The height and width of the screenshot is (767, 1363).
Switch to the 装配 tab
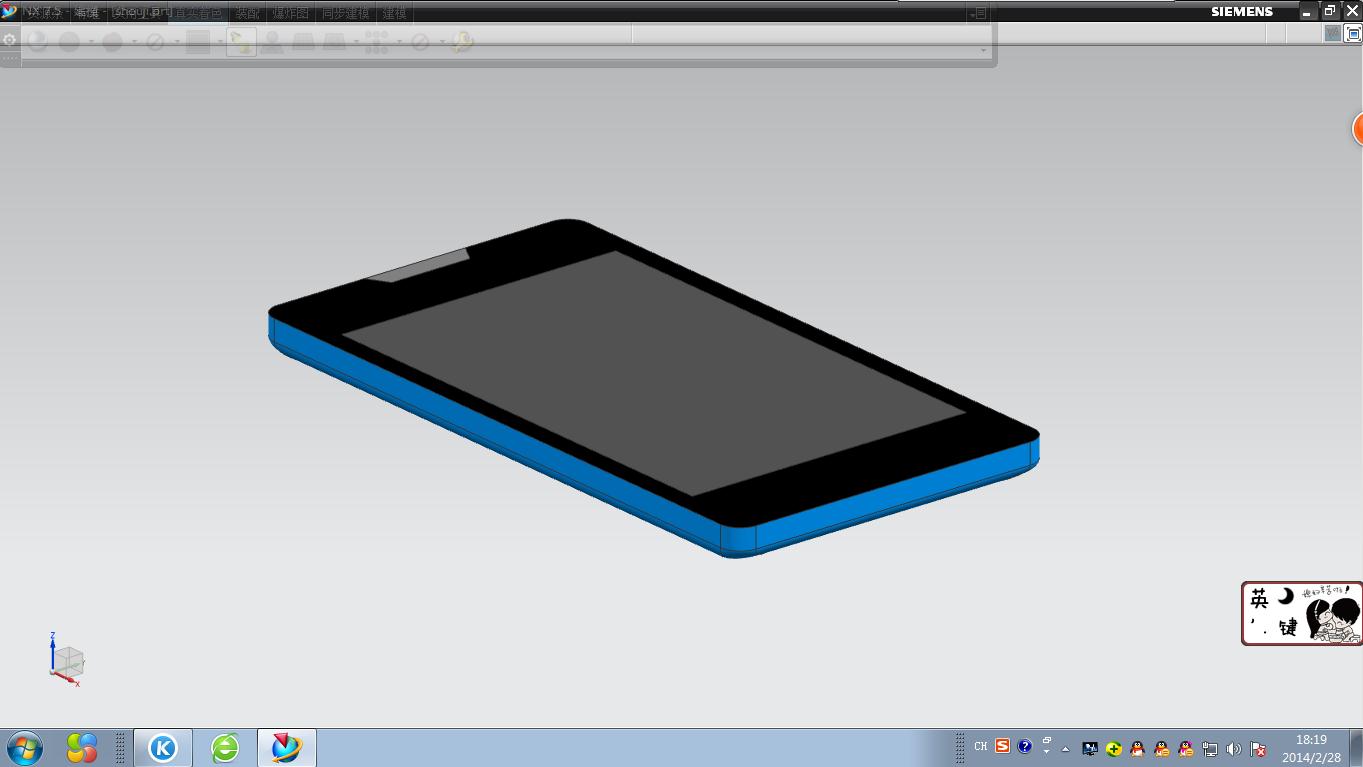pyautogui.click(x=247, y=13)
